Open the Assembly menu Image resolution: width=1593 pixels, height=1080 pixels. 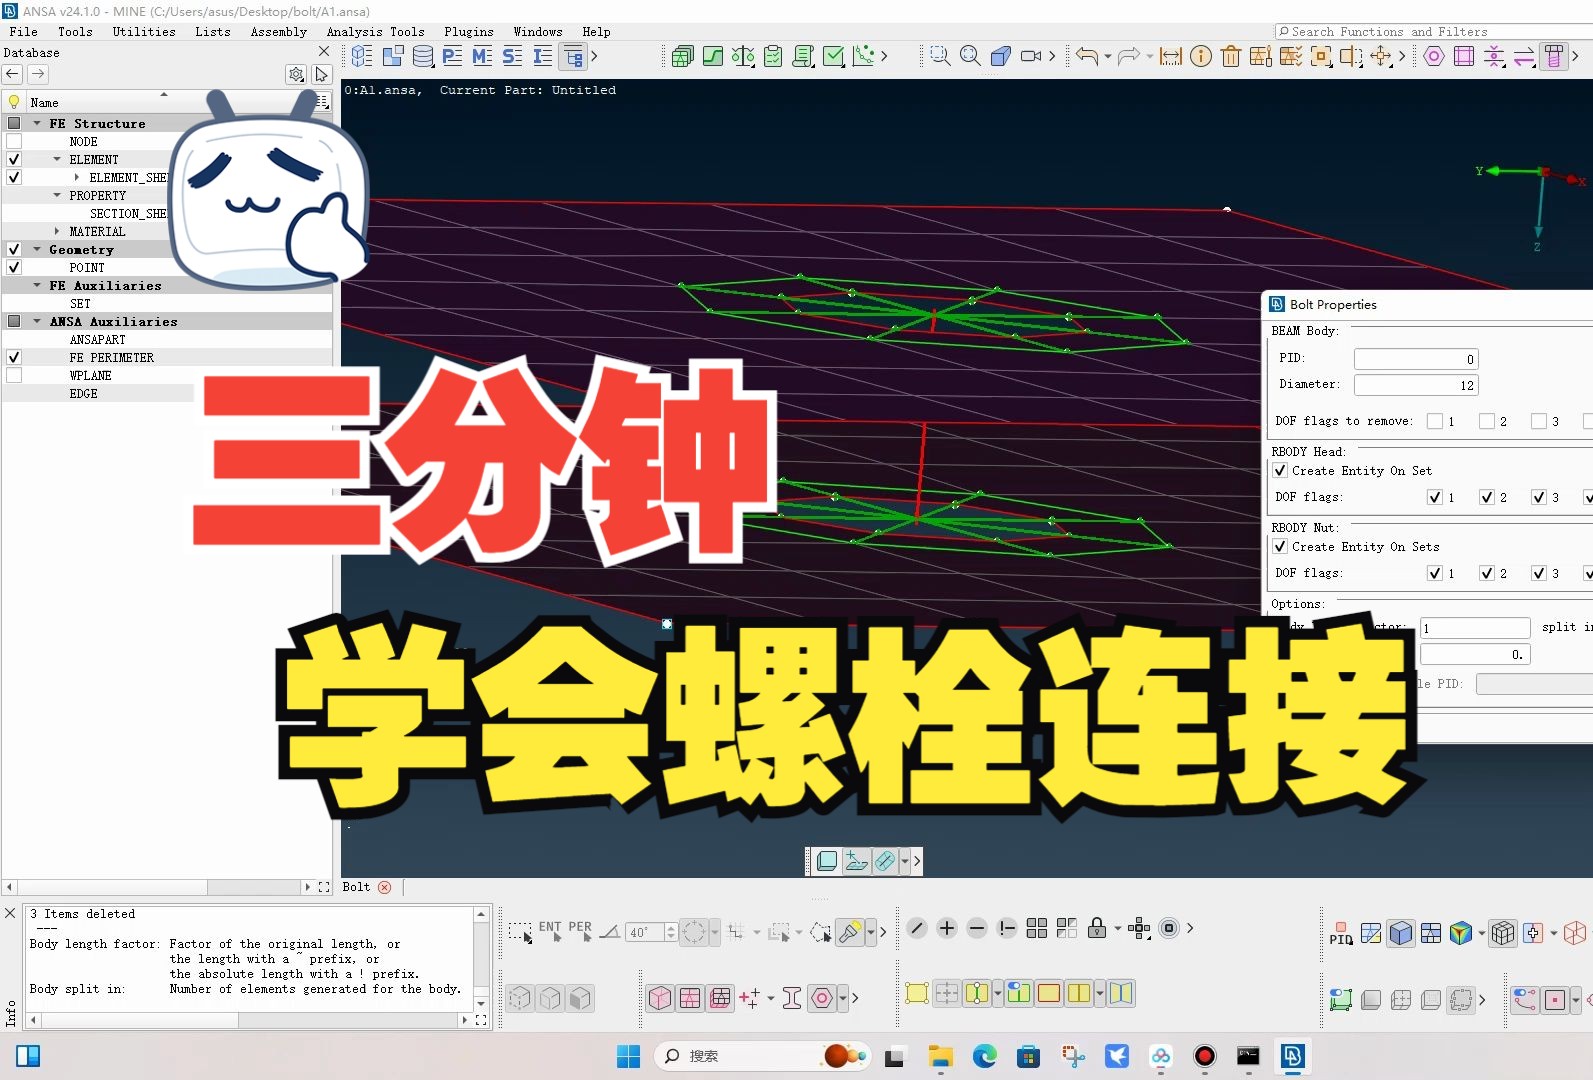tap(279, 32)
